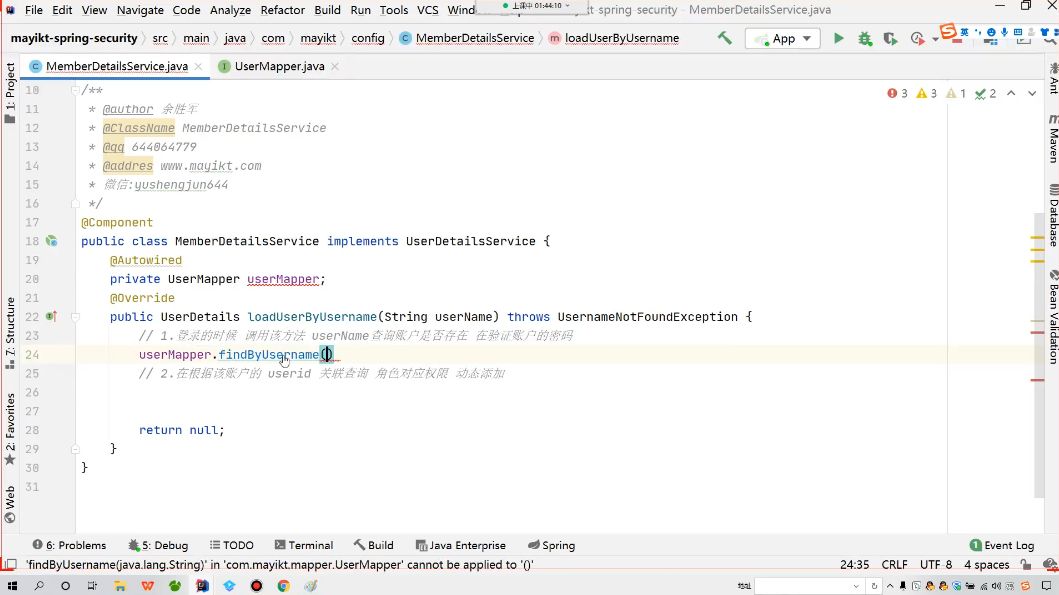Build project with the hammer icon
1059x595 pixels.
coord(725,38)
